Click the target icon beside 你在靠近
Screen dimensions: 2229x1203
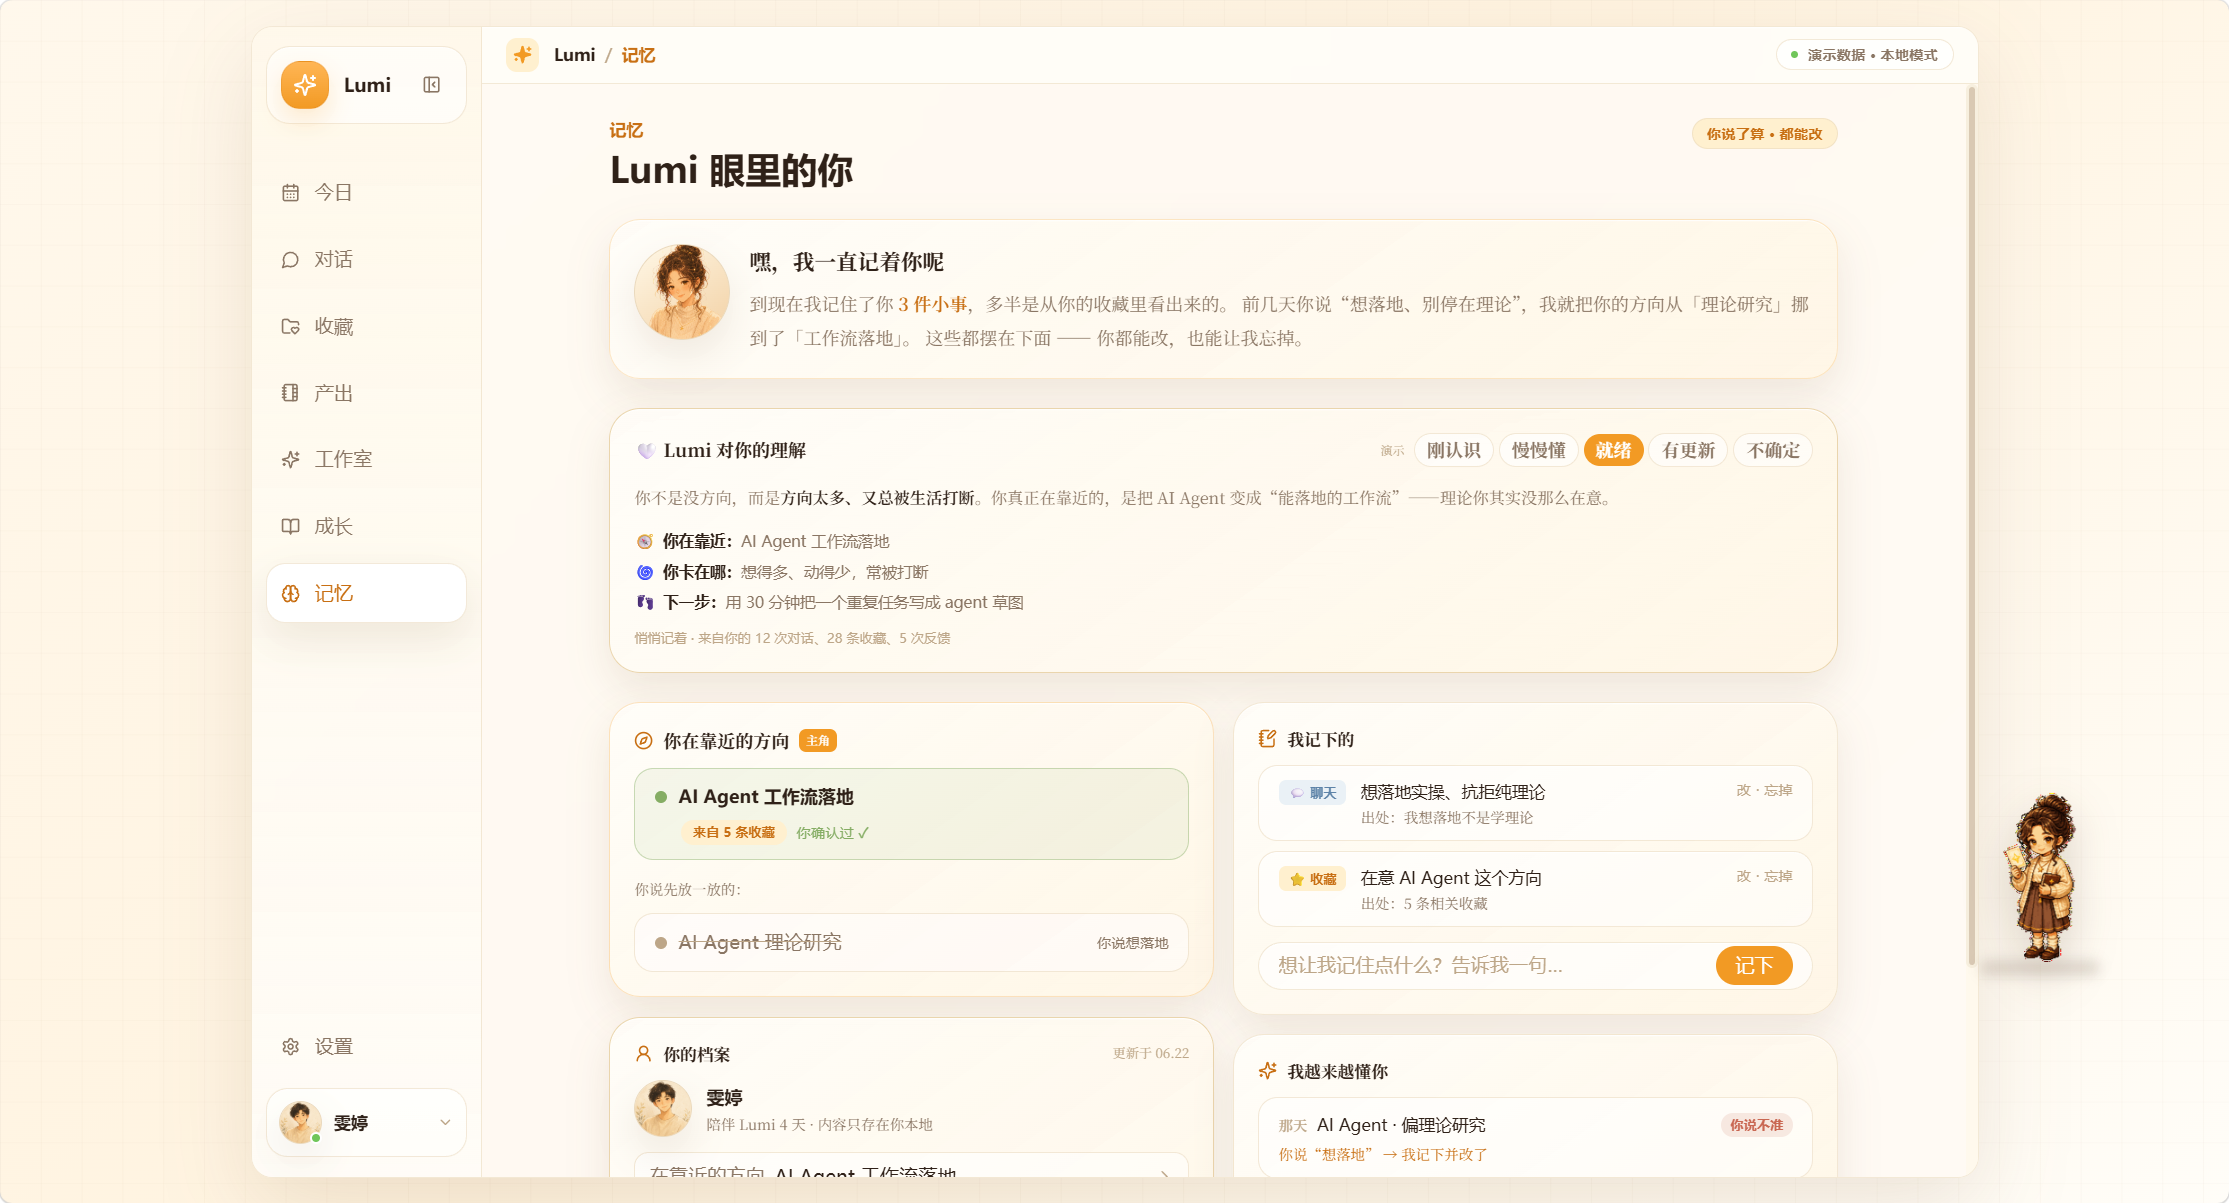pyautogui.click(x=645, y=542)
